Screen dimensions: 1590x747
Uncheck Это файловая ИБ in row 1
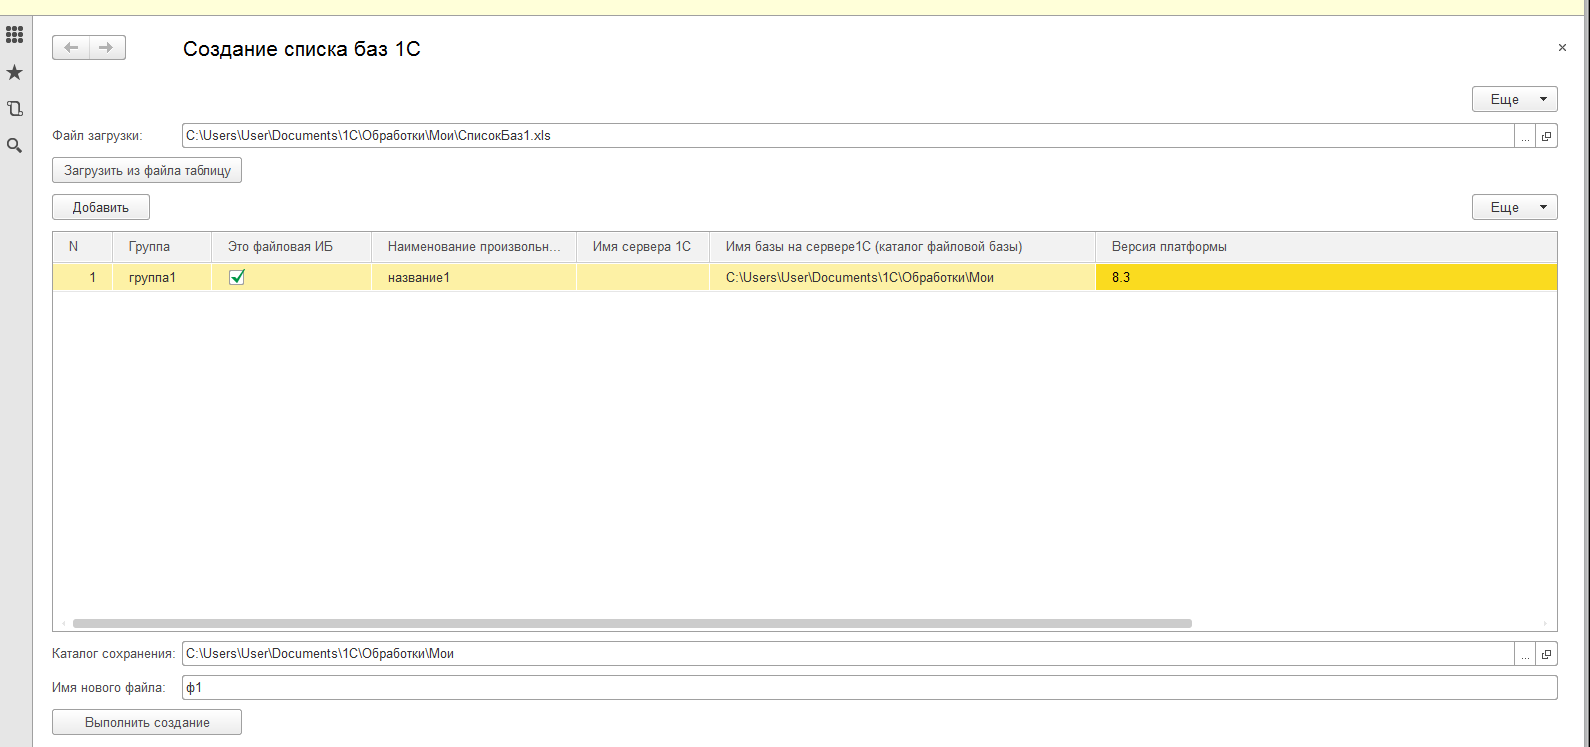[237, 277]
